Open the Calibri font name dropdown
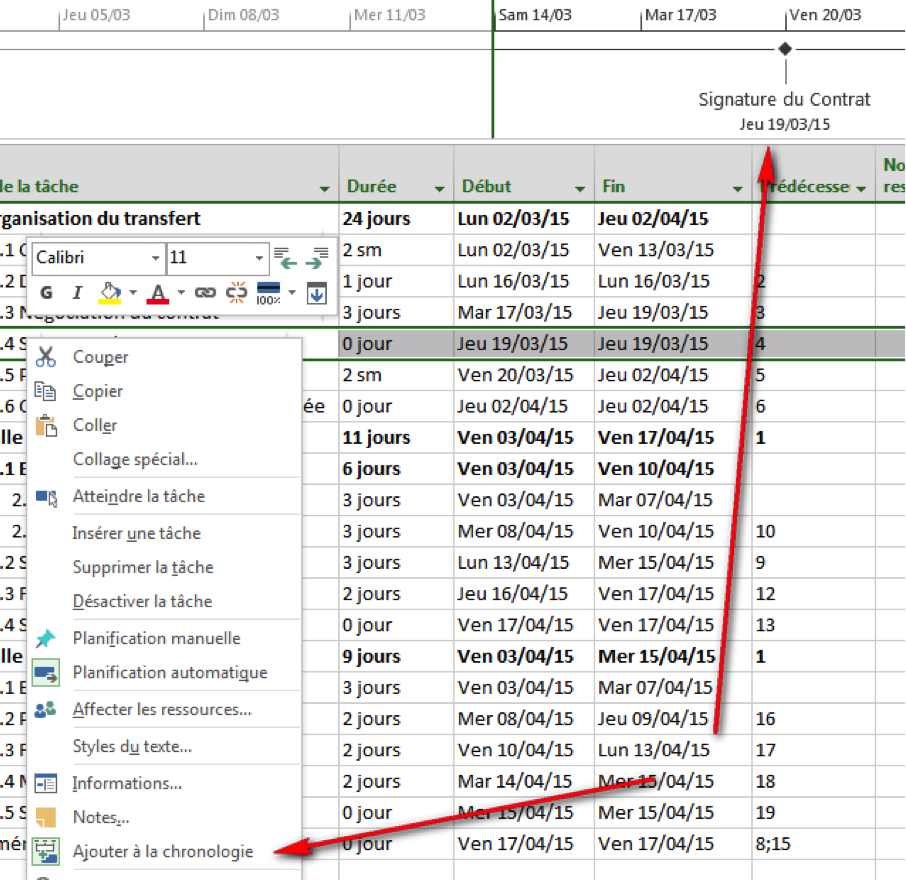 pos(155,258)
